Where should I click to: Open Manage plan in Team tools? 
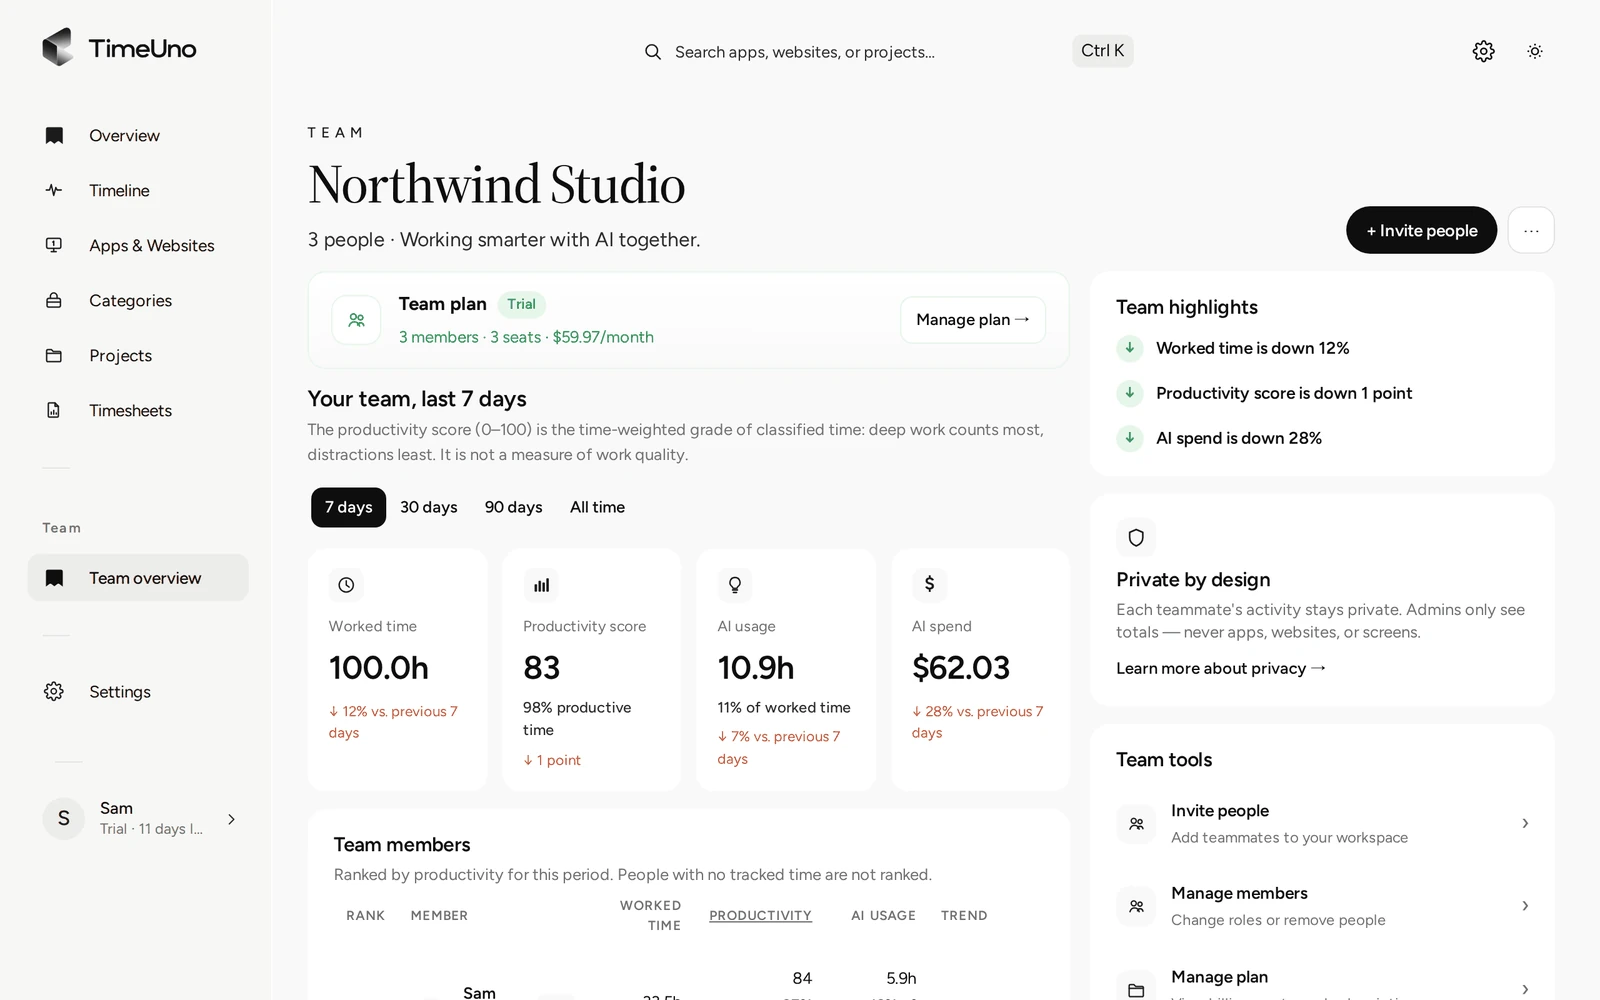1322,986
